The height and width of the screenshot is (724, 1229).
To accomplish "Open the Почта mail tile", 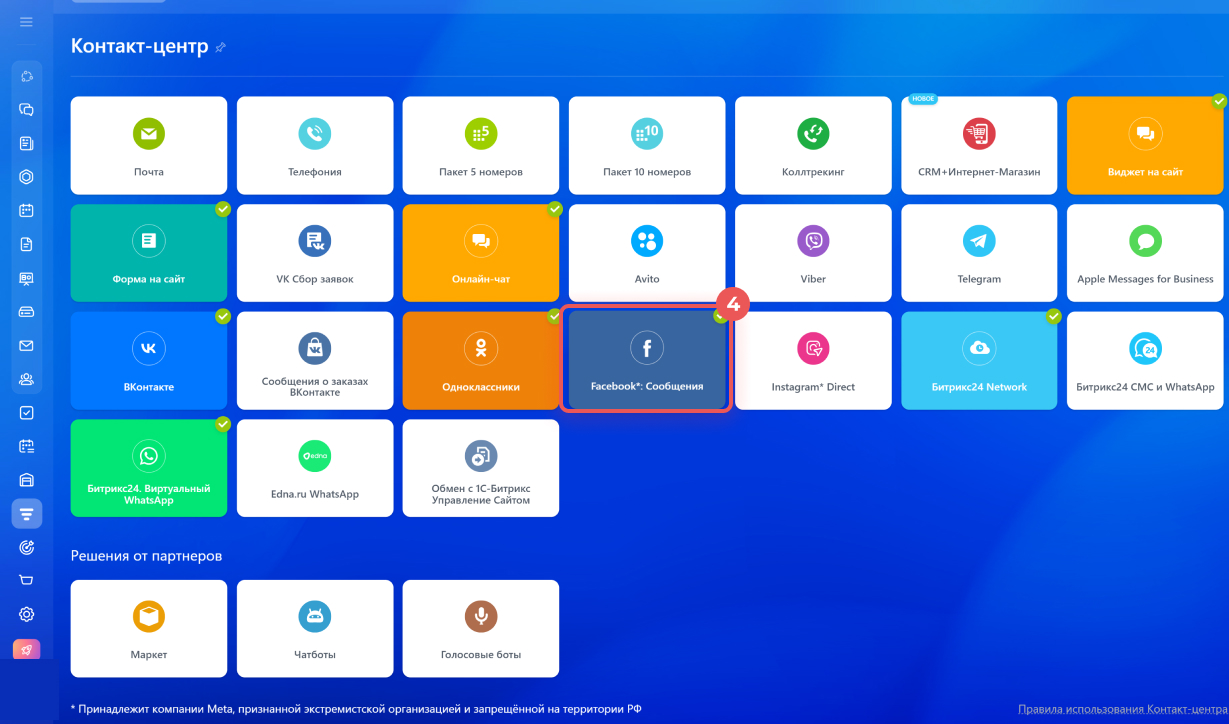I will coord(148,145).
